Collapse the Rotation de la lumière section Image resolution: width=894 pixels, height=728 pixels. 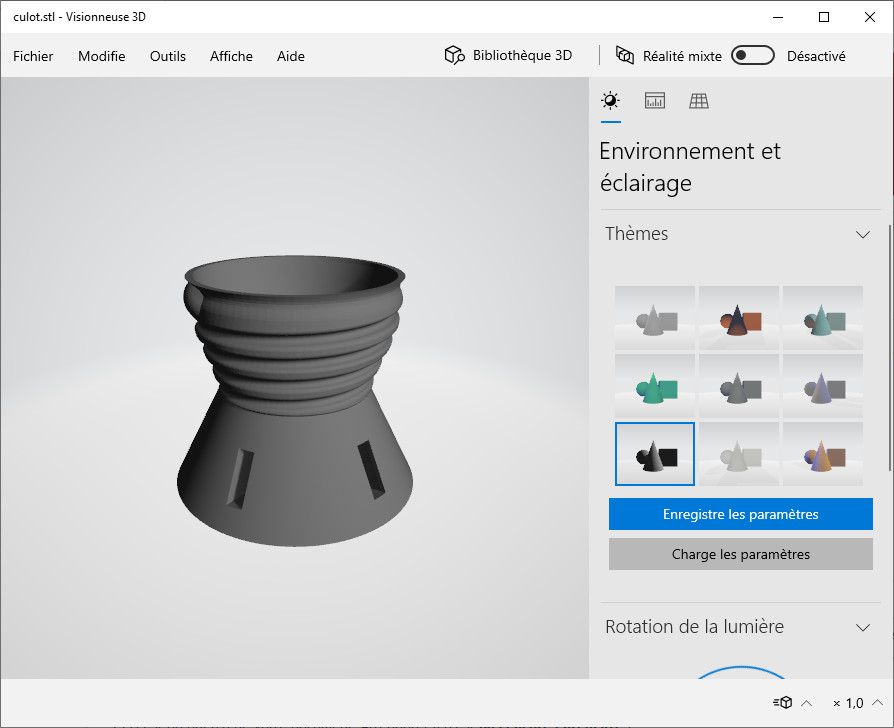(x=863, y=627)
